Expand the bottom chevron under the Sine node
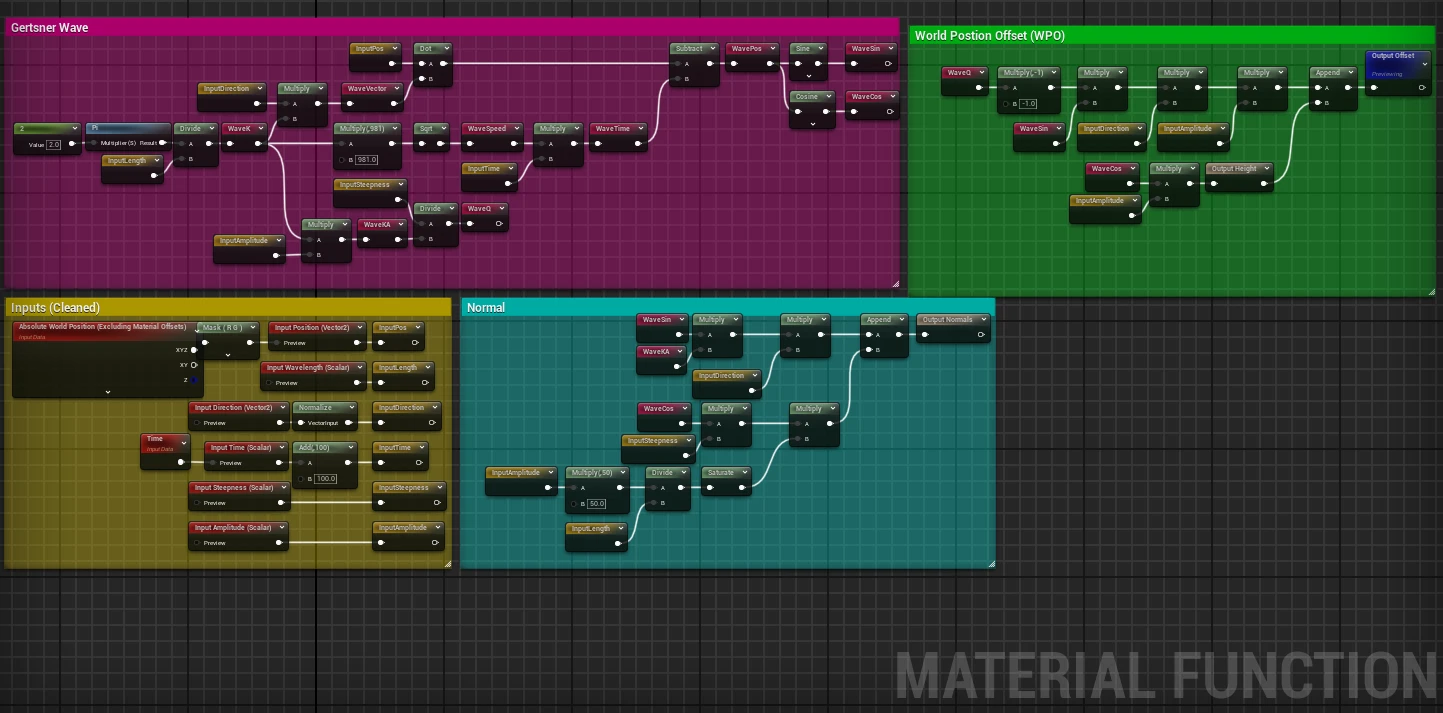 pos(808,75)
